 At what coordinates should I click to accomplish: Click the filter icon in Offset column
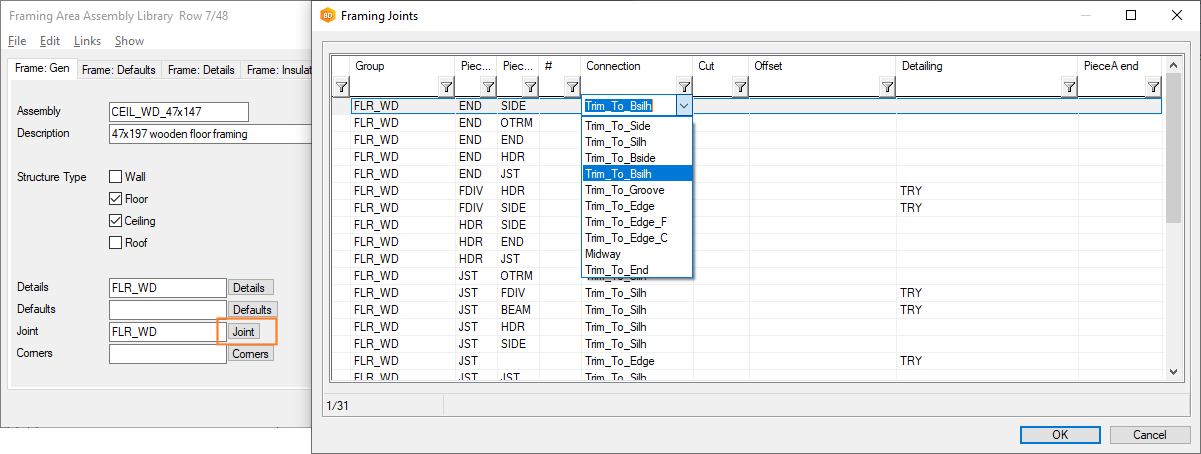[x=886, y=88]
